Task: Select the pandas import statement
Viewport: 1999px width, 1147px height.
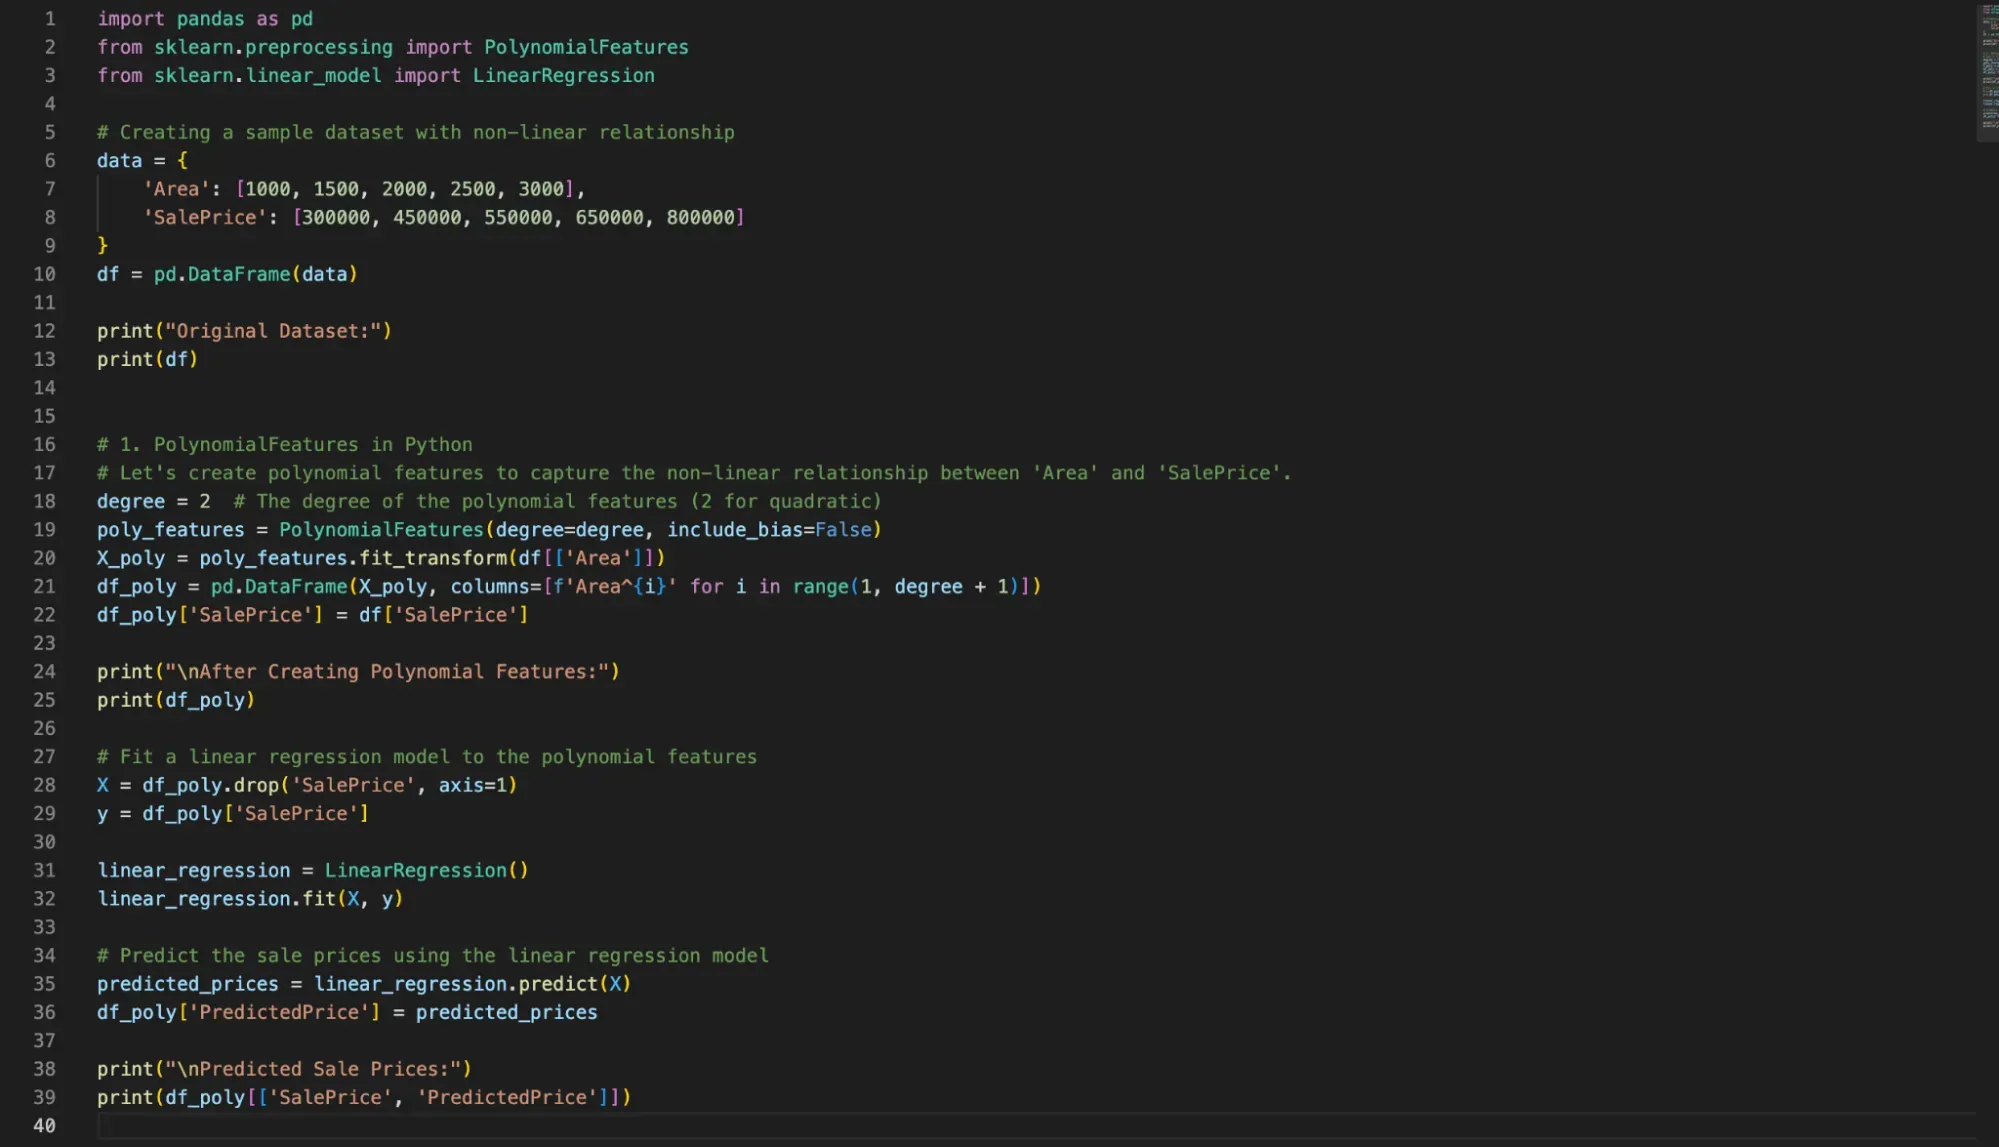Action: point(204,18)
